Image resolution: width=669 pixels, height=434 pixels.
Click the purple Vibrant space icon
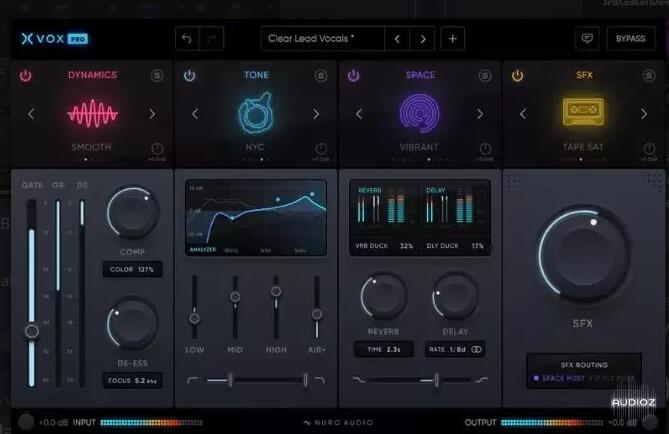point(420,113)
